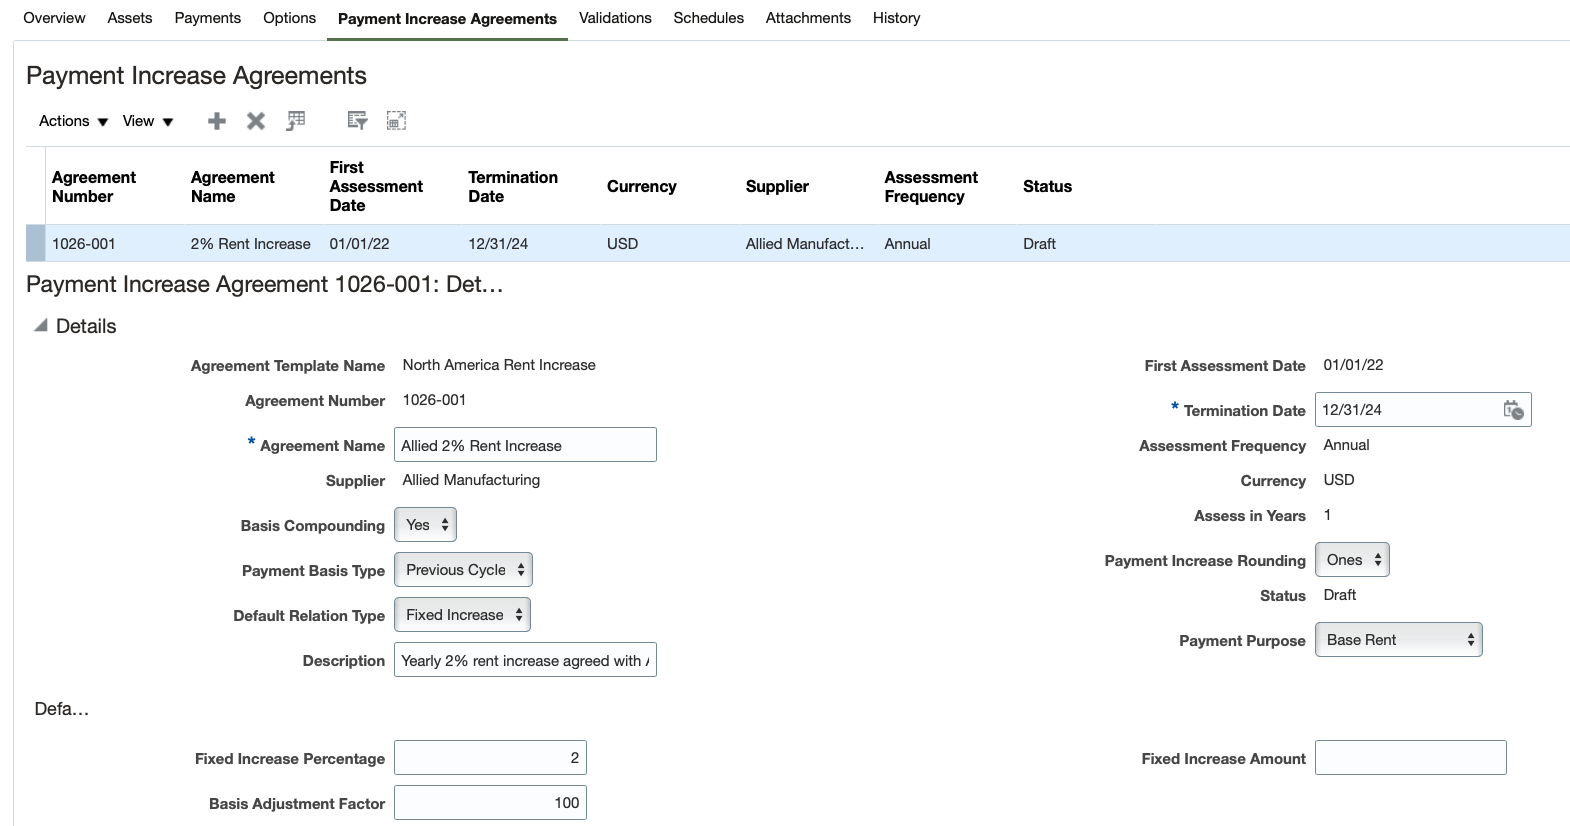Click the delete agreement X icon

(256, 121)
